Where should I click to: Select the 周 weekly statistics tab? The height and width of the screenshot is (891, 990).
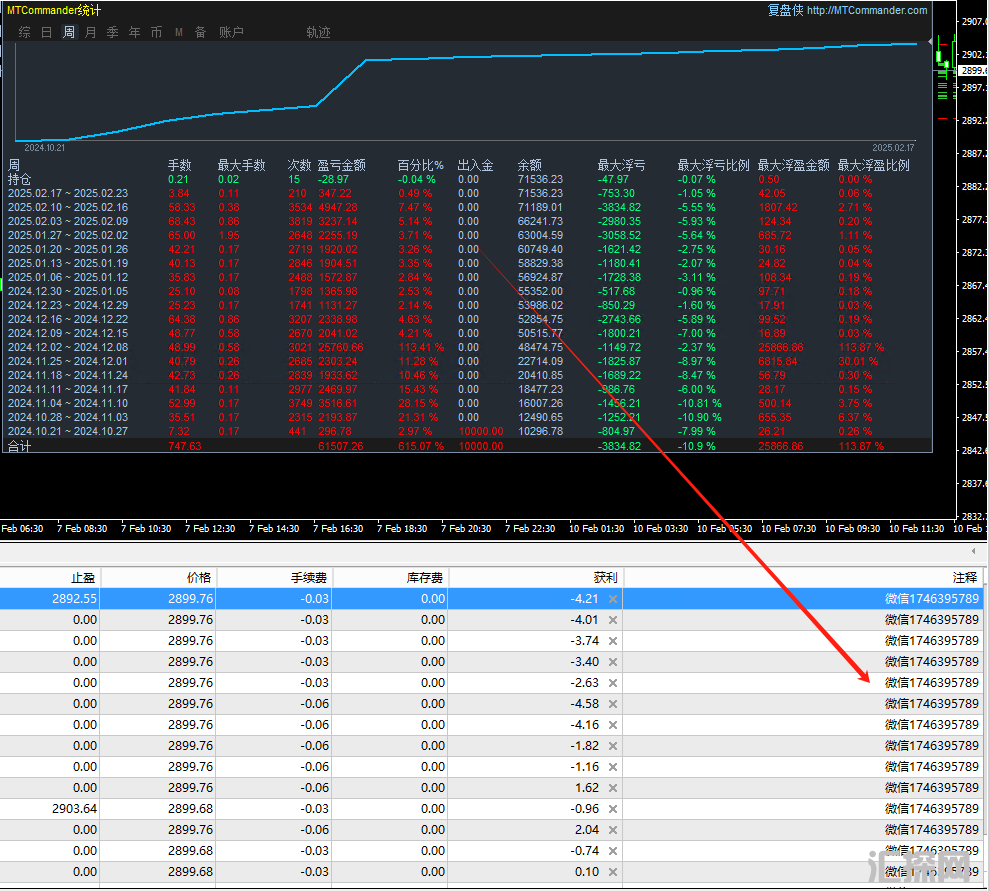(x=69, y=32)
